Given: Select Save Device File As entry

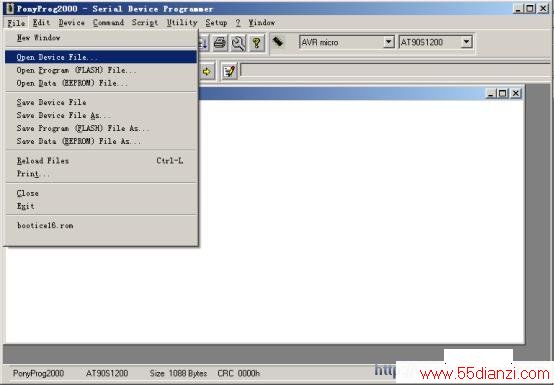Looking at the screenshot, I should click(101, 116).
